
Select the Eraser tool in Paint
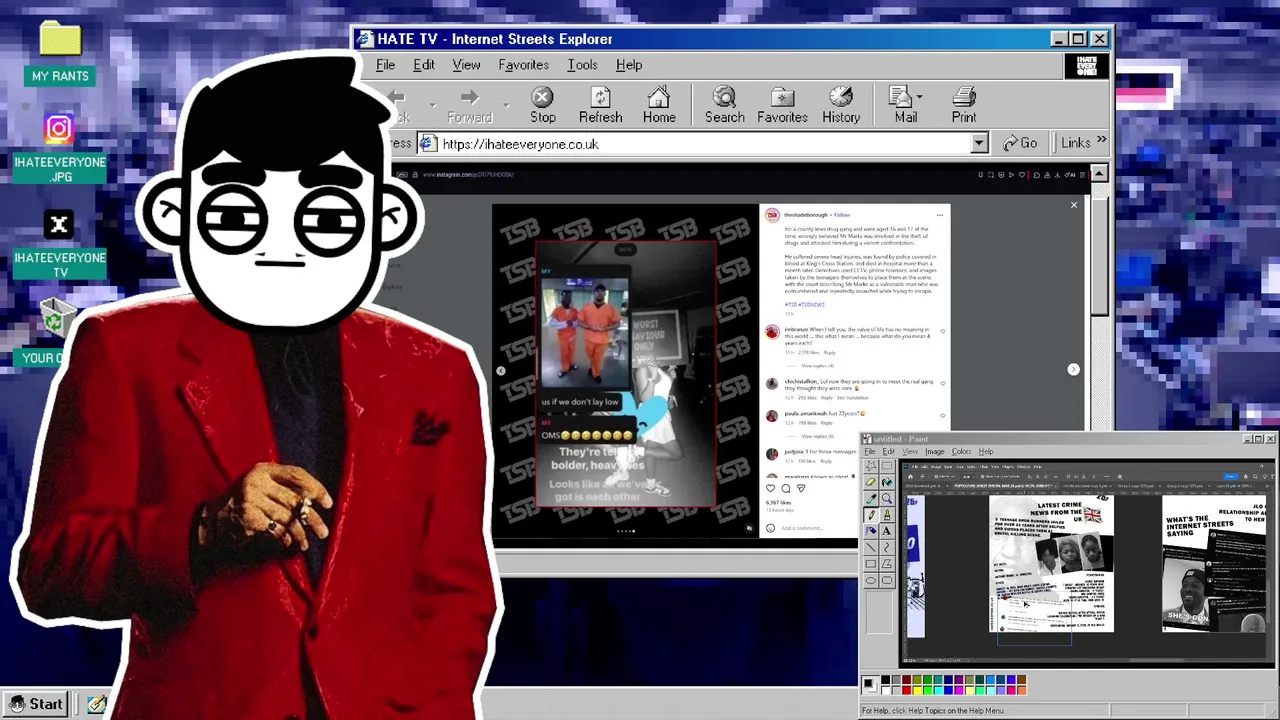[x=871, y=482]
